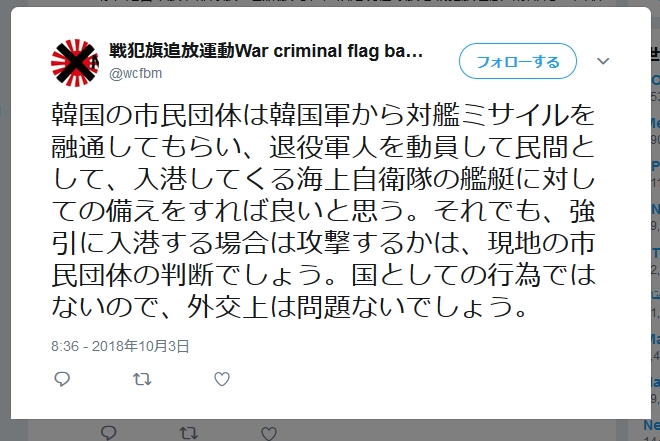The image size is (660, 441).
Task: Expand the tweet options chevron menu
Action: (x=603, y=62)
